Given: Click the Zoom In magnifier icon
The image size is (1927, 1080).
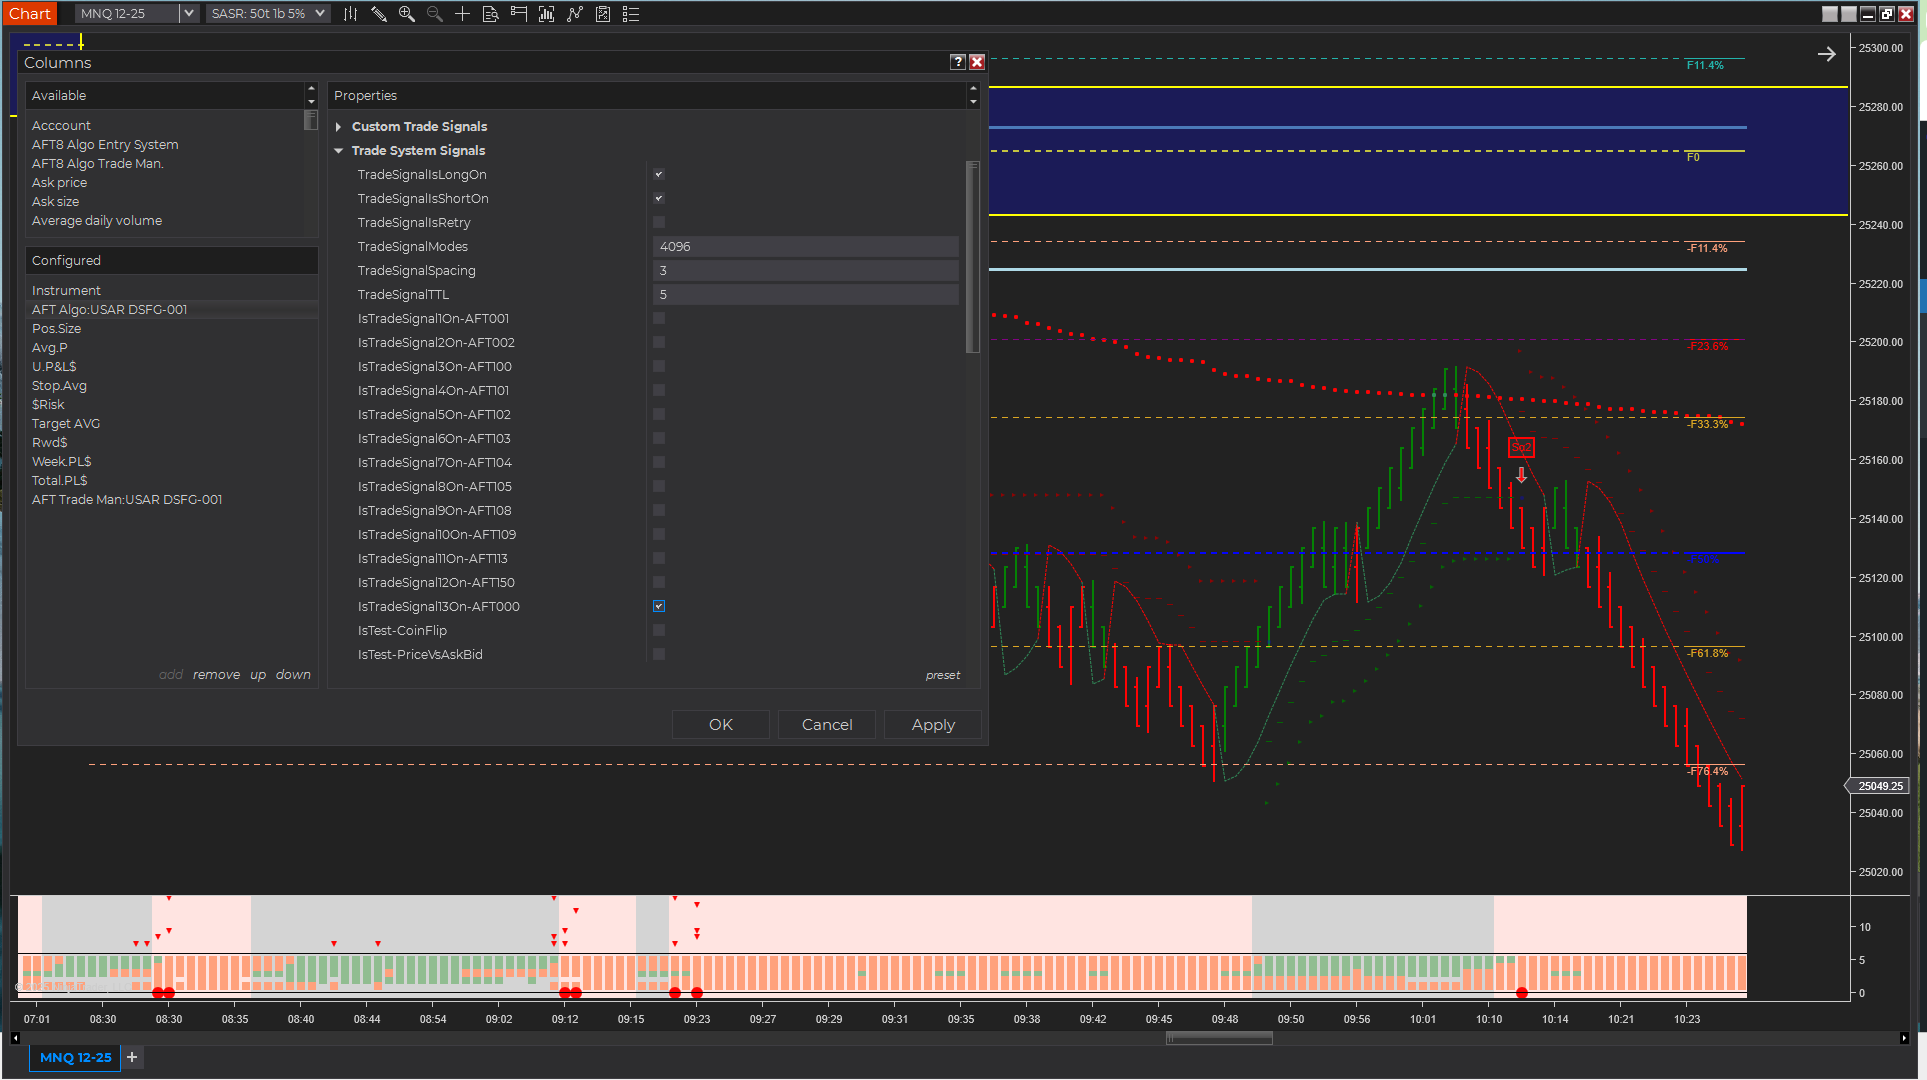Looking at the screenshot, I should click(406, 14).
